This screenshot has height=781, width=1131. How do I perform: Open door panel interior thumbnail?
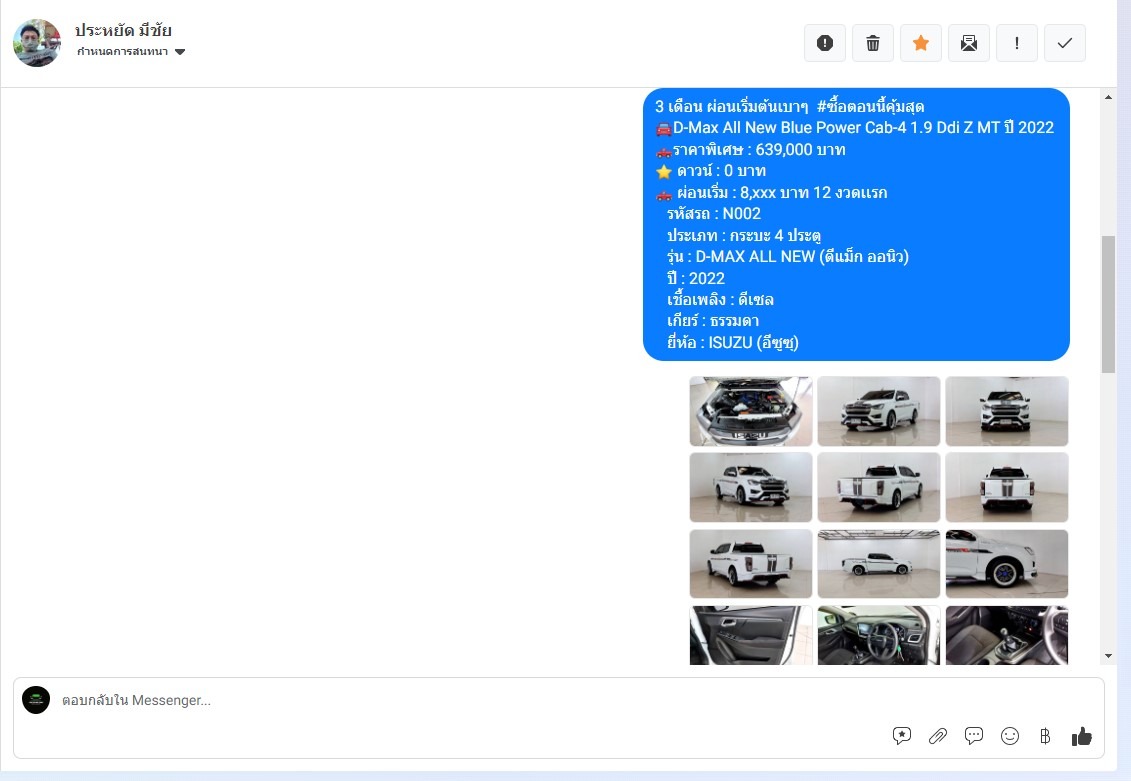751,635
